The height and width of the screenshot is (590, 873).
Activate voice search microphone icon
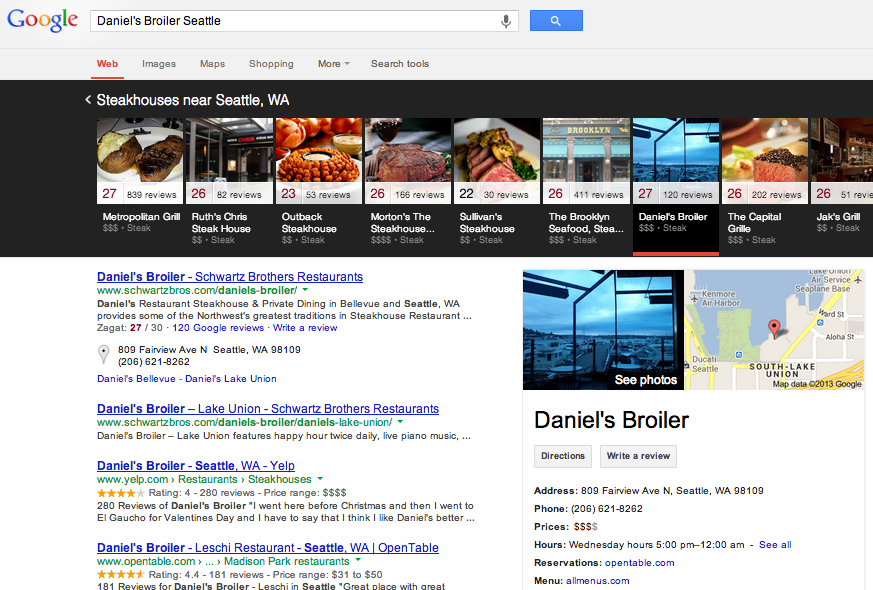click(x=506, y=21)
